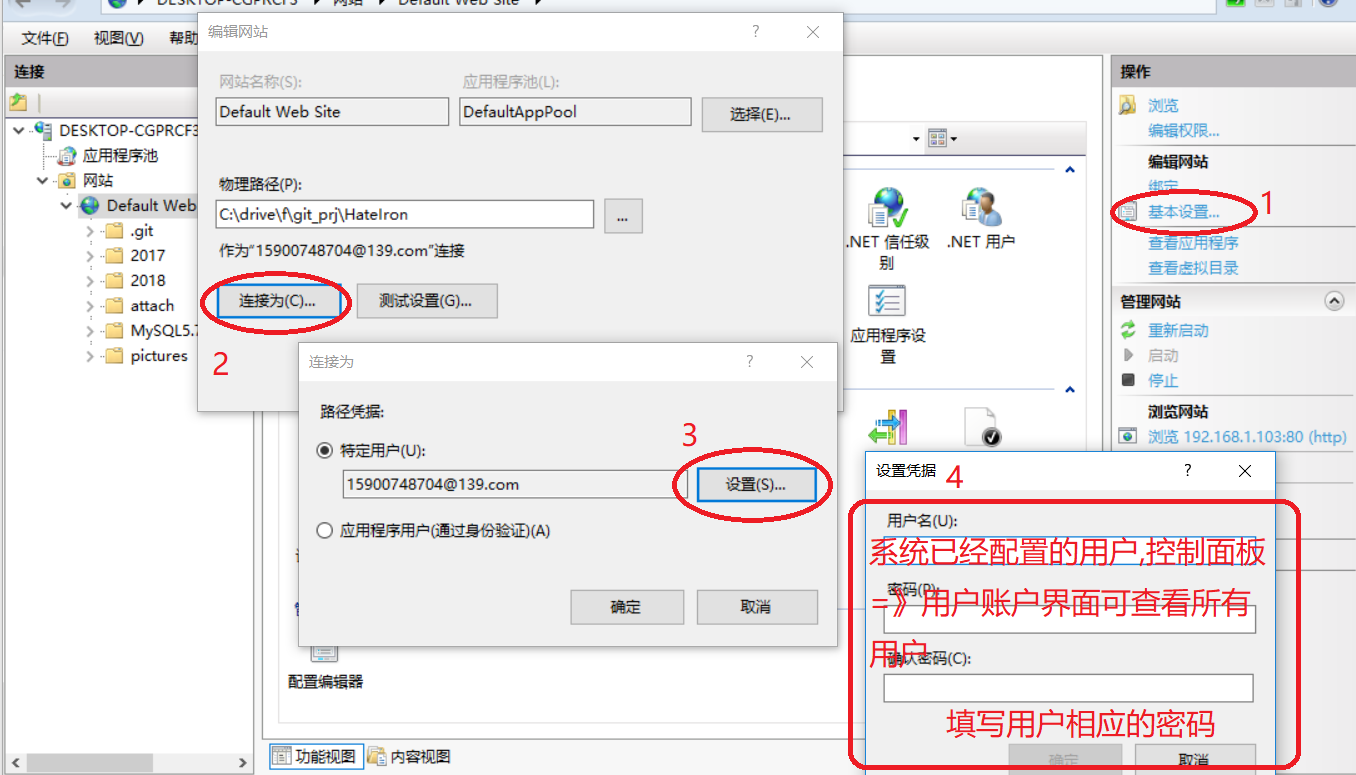Click the view-mode icon dropdown in toolbar
Screen dimensions: 1356x775
pyautogui.click(x=942, y=138)
